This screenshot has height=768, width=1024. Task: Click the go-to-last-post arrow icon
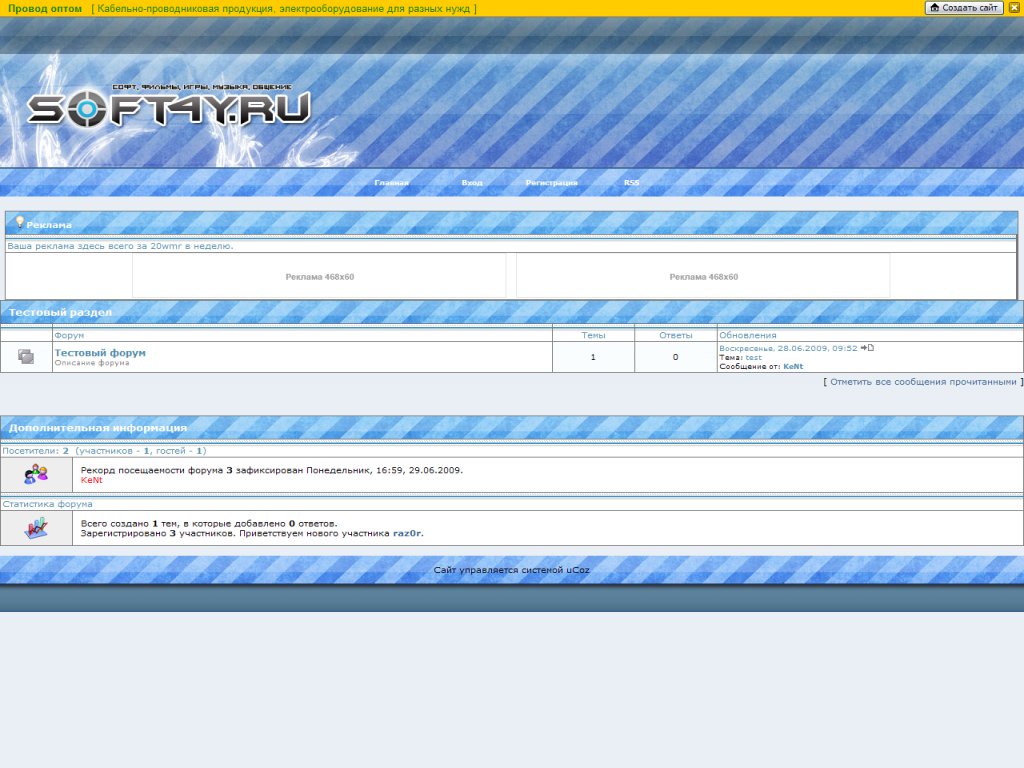[867, 348]
